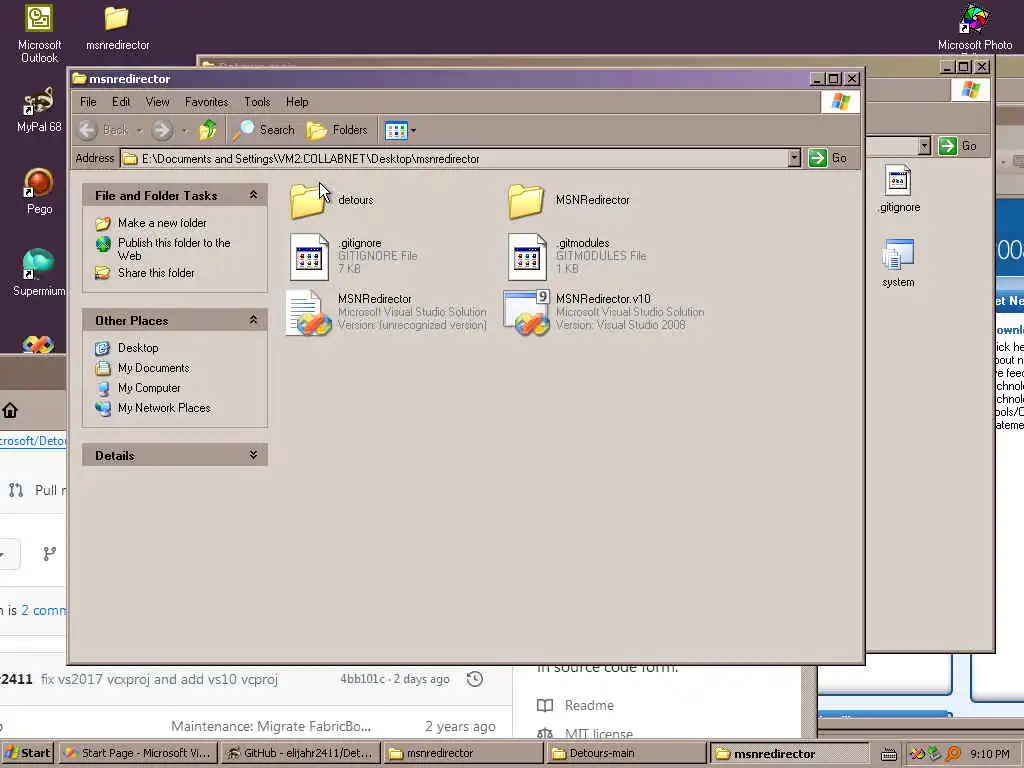Select the .gitmodules file icon
1024x768 pixels.
coord(527,257)
